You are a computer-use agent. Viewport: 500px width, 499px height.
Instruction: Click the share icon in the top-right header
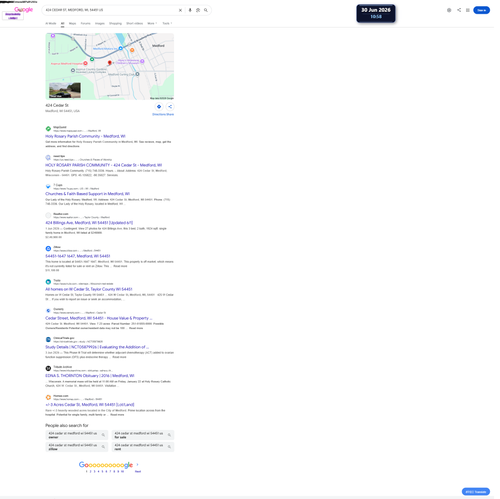click(459, 10)
